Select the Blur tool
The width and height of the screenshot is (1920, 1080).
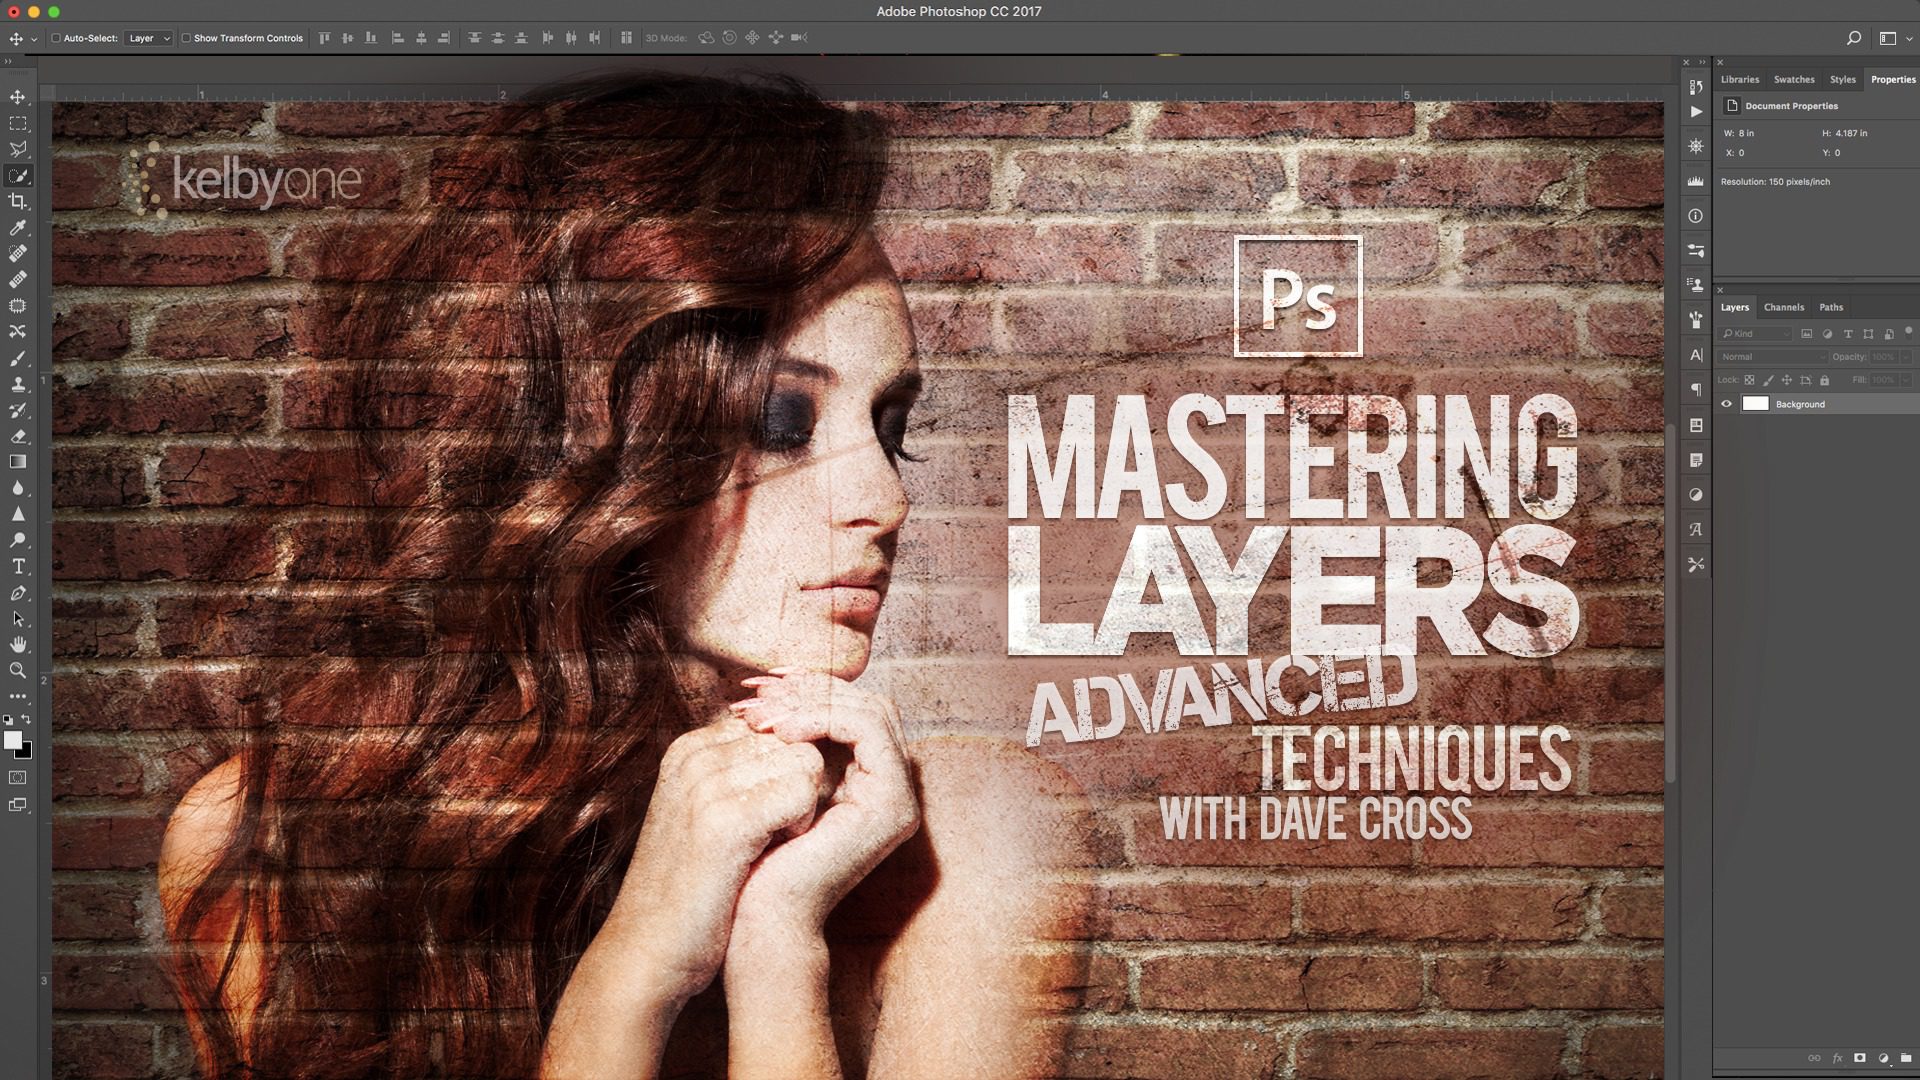(x=18, y=488)
